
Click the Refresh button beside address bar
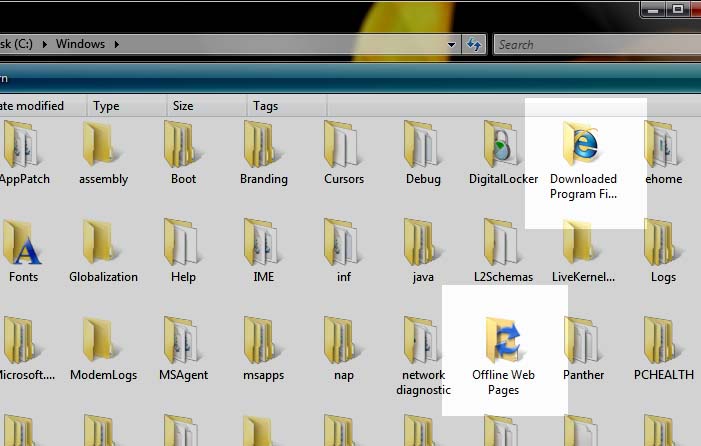click(474, 45)
